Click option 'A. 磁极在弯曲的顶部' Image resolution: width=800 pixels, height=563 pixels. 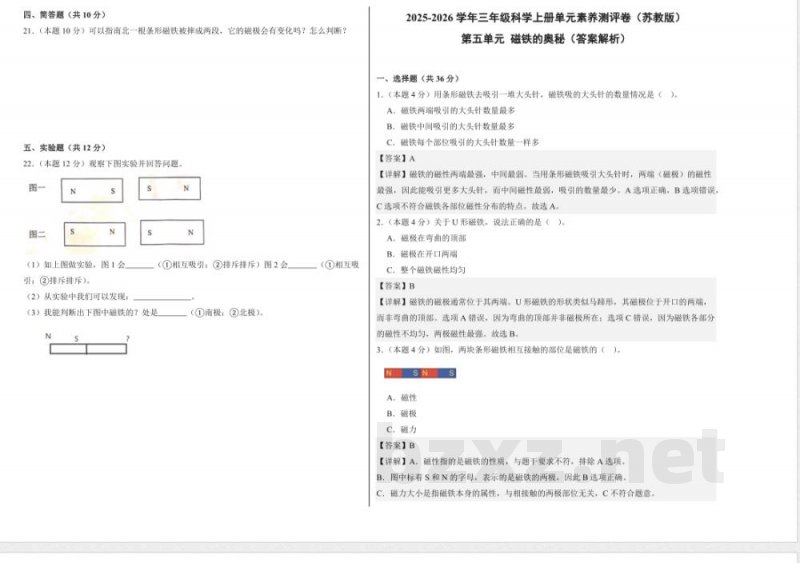click(x=427, y=238)
